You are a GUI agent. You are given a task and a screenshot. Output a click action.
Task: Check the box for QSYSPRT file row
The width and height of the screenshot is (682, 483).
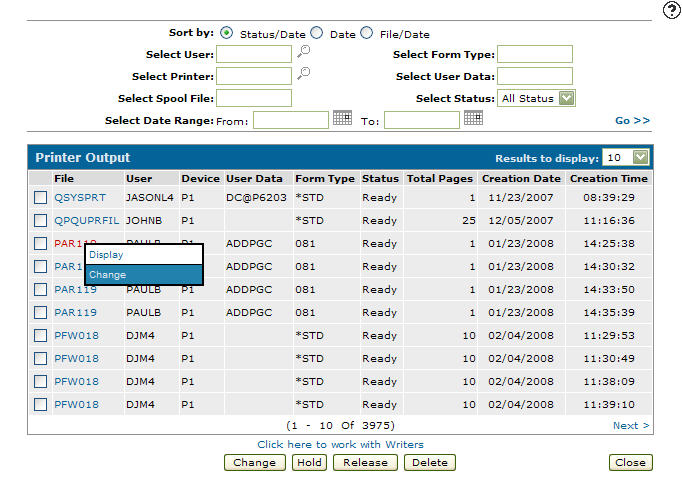tap(41, 197)
